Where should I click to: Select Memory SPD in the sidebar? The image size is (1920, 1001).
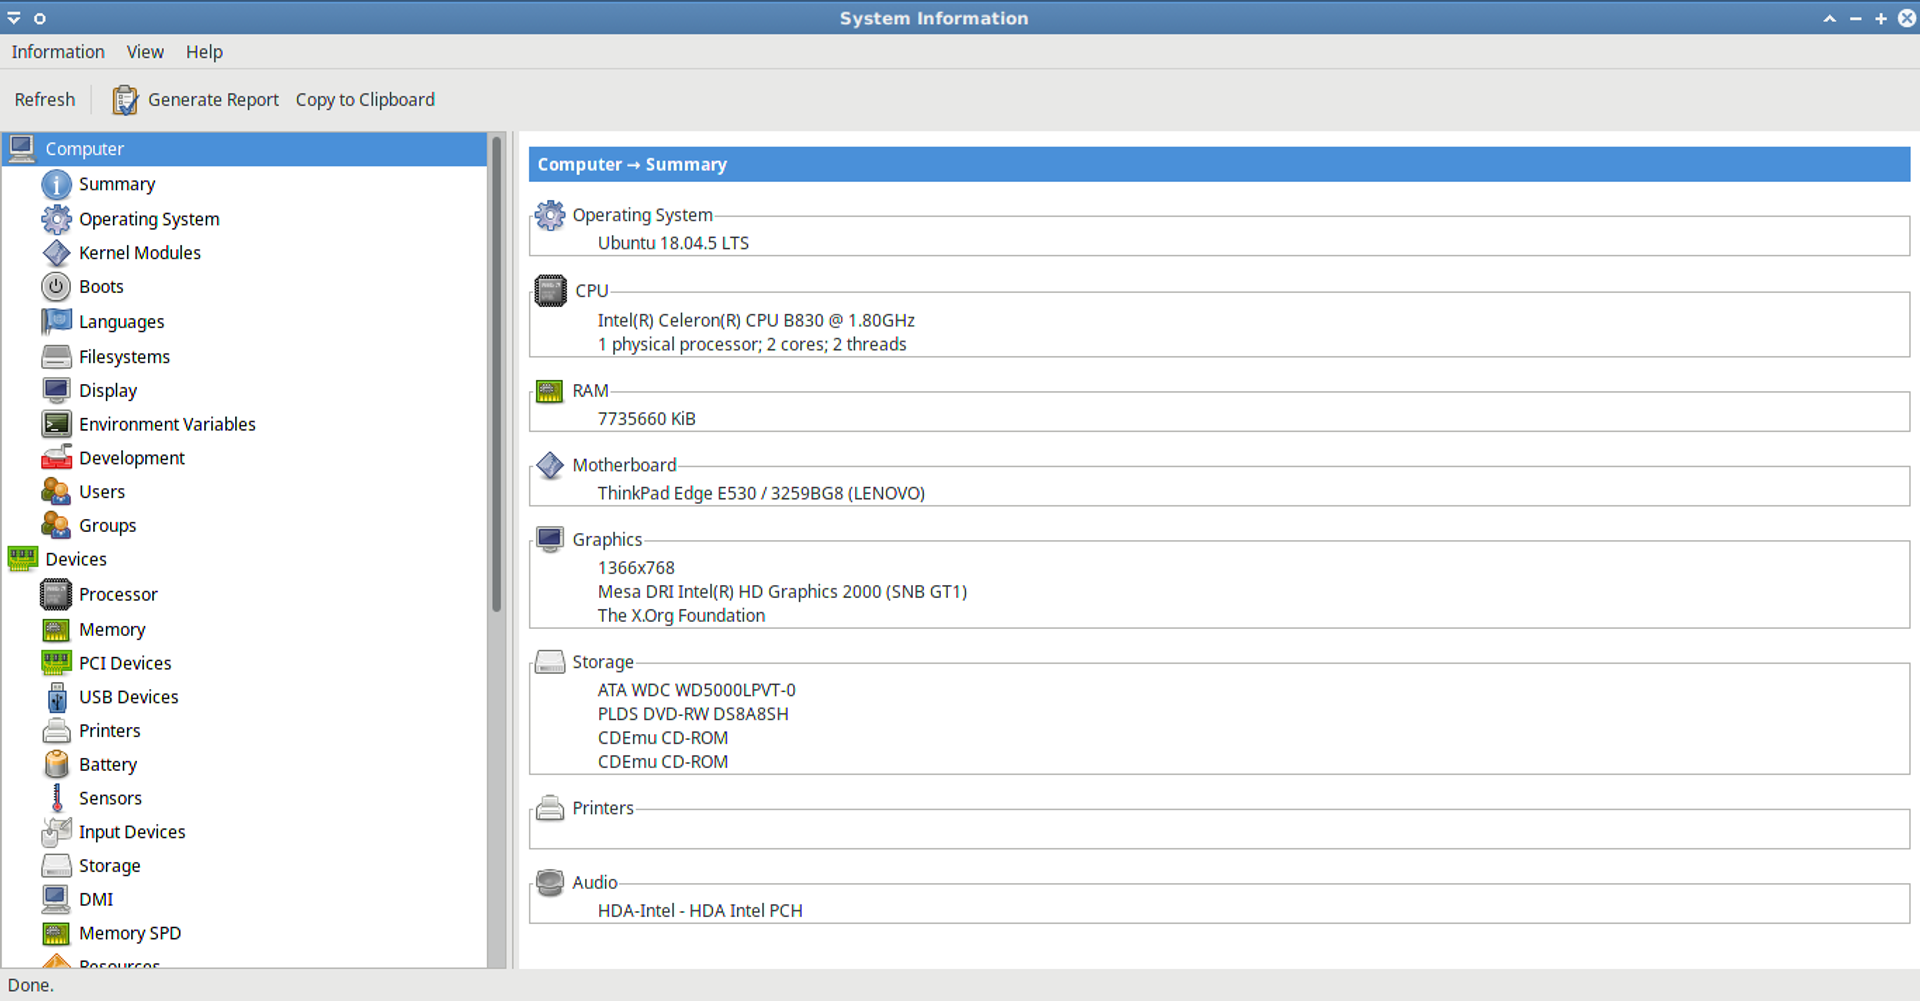pos(130,933)
